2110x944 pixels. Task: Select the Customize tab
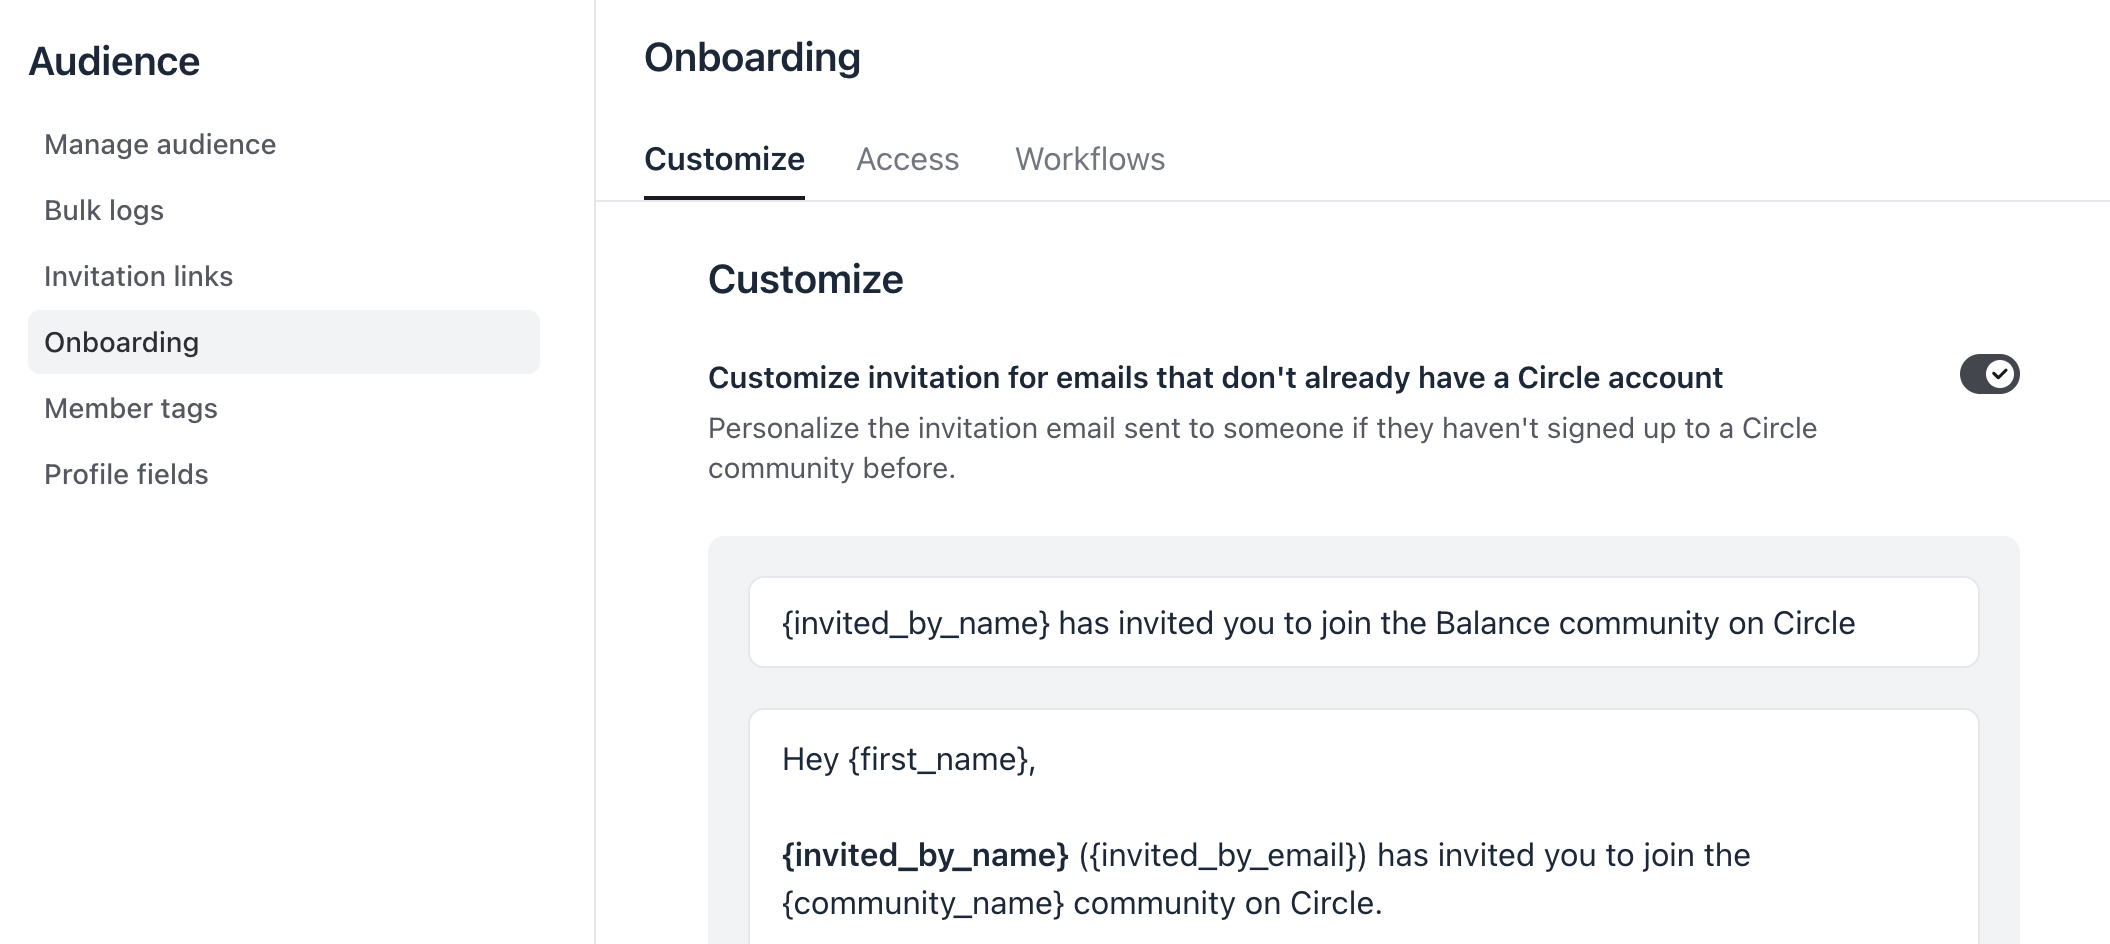[x=724, y=159]
